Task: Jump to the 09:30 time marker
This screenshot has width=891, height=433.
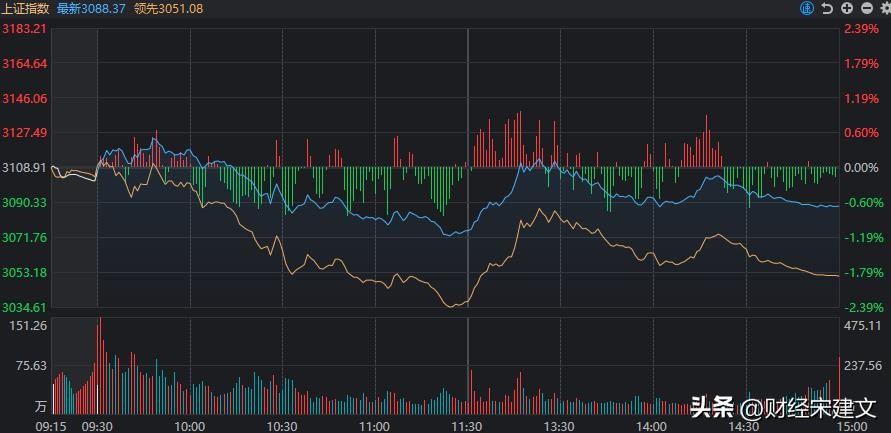Action: tap(98, 426)
